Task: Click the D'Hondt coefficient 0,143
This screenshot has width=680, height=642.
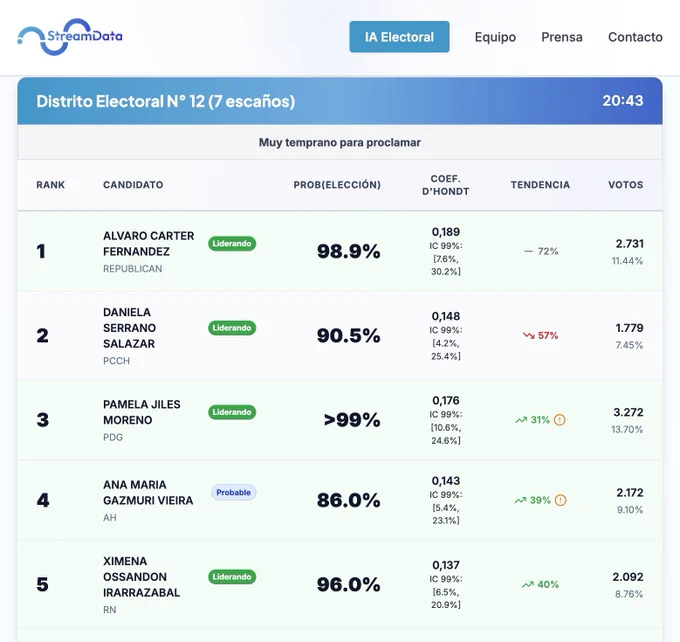Action: [445, 481]
